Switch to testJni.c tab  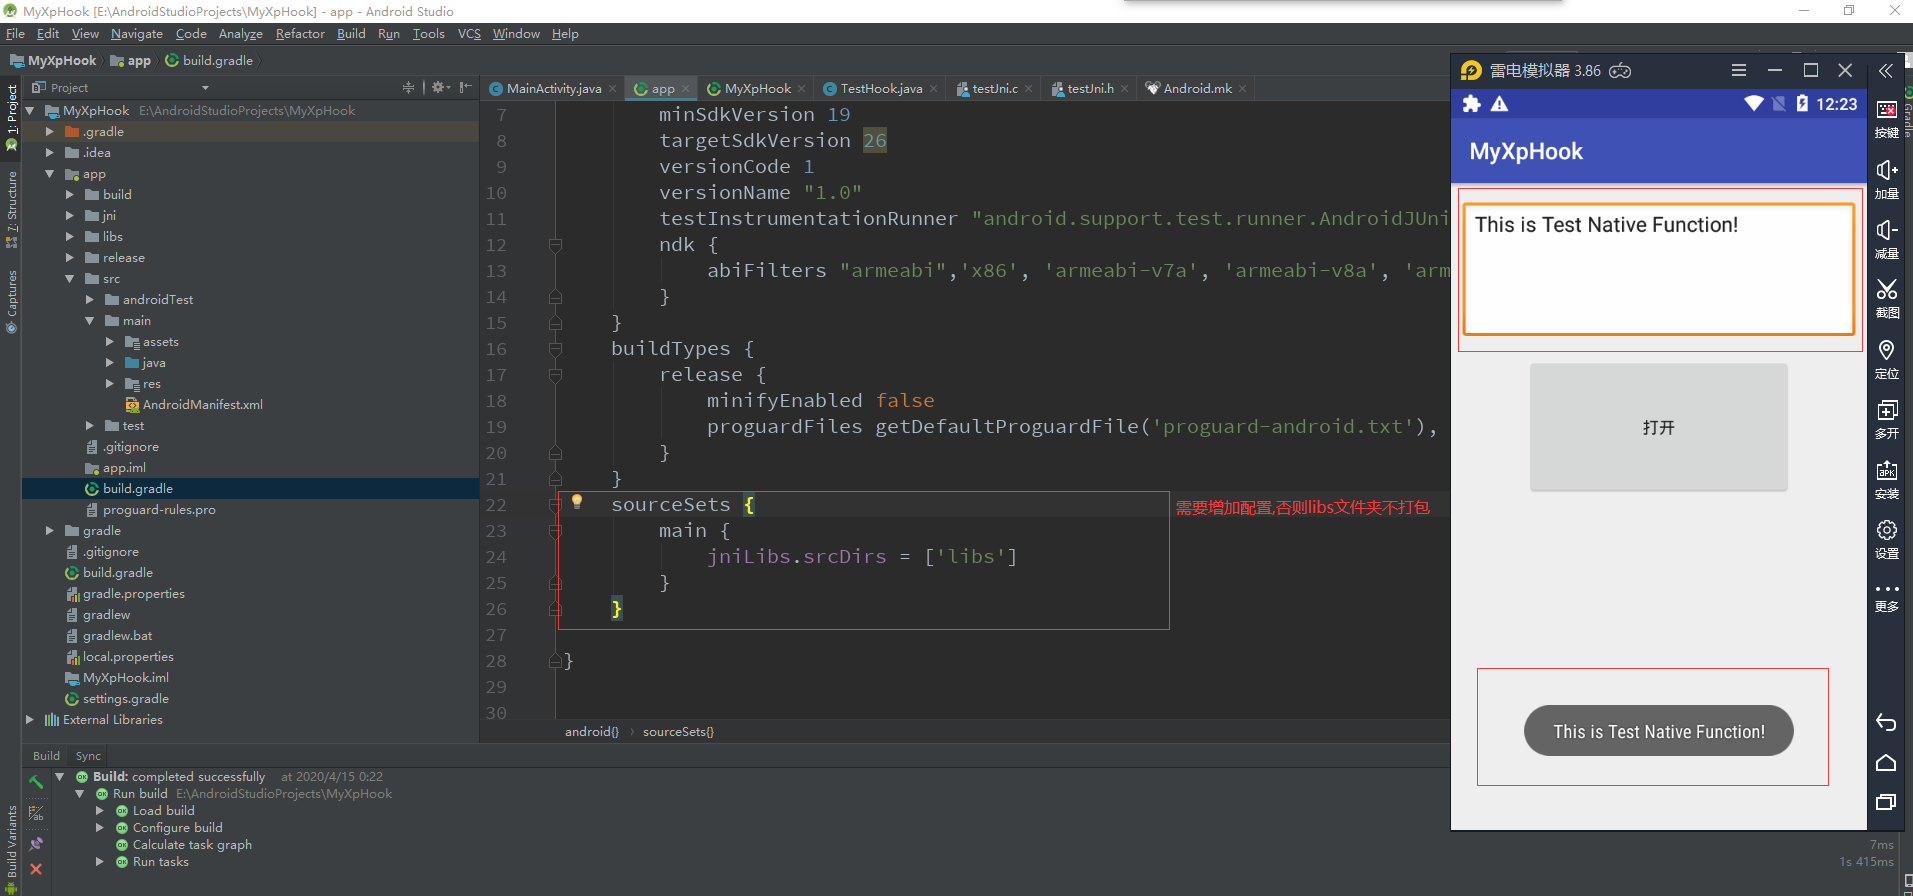tap(994, 89)
